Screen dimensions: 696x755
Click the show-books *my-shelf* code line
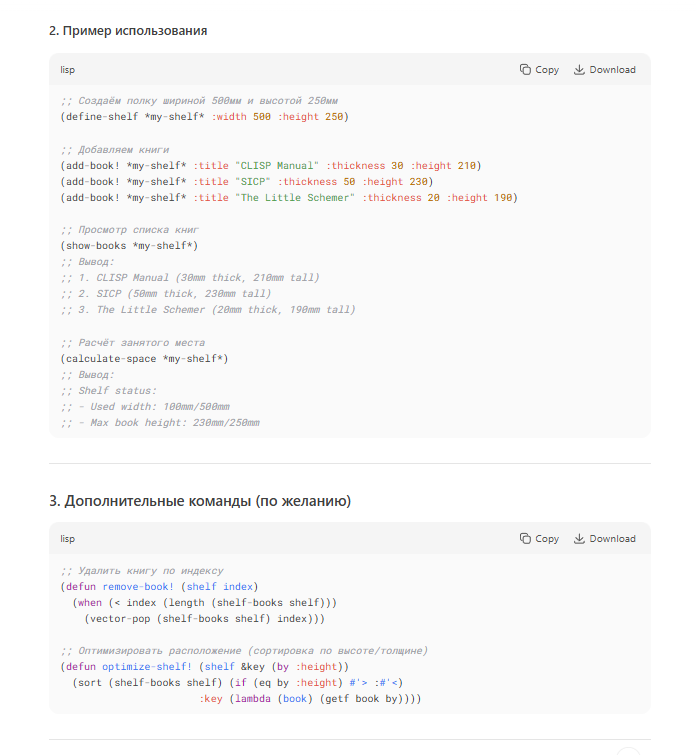point(129,245)
